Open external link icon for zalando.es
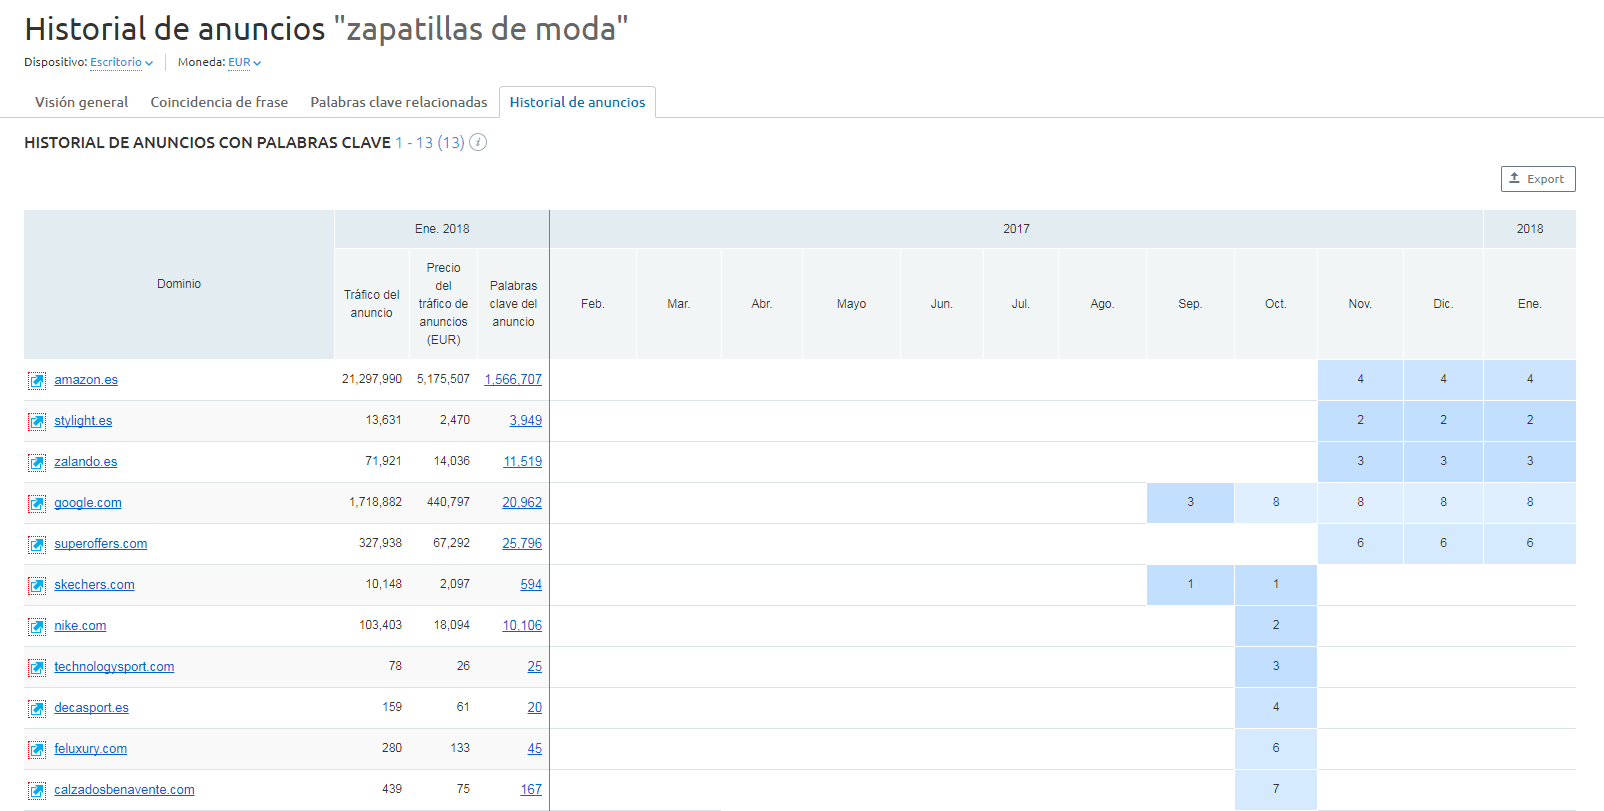 coord(37,462)
